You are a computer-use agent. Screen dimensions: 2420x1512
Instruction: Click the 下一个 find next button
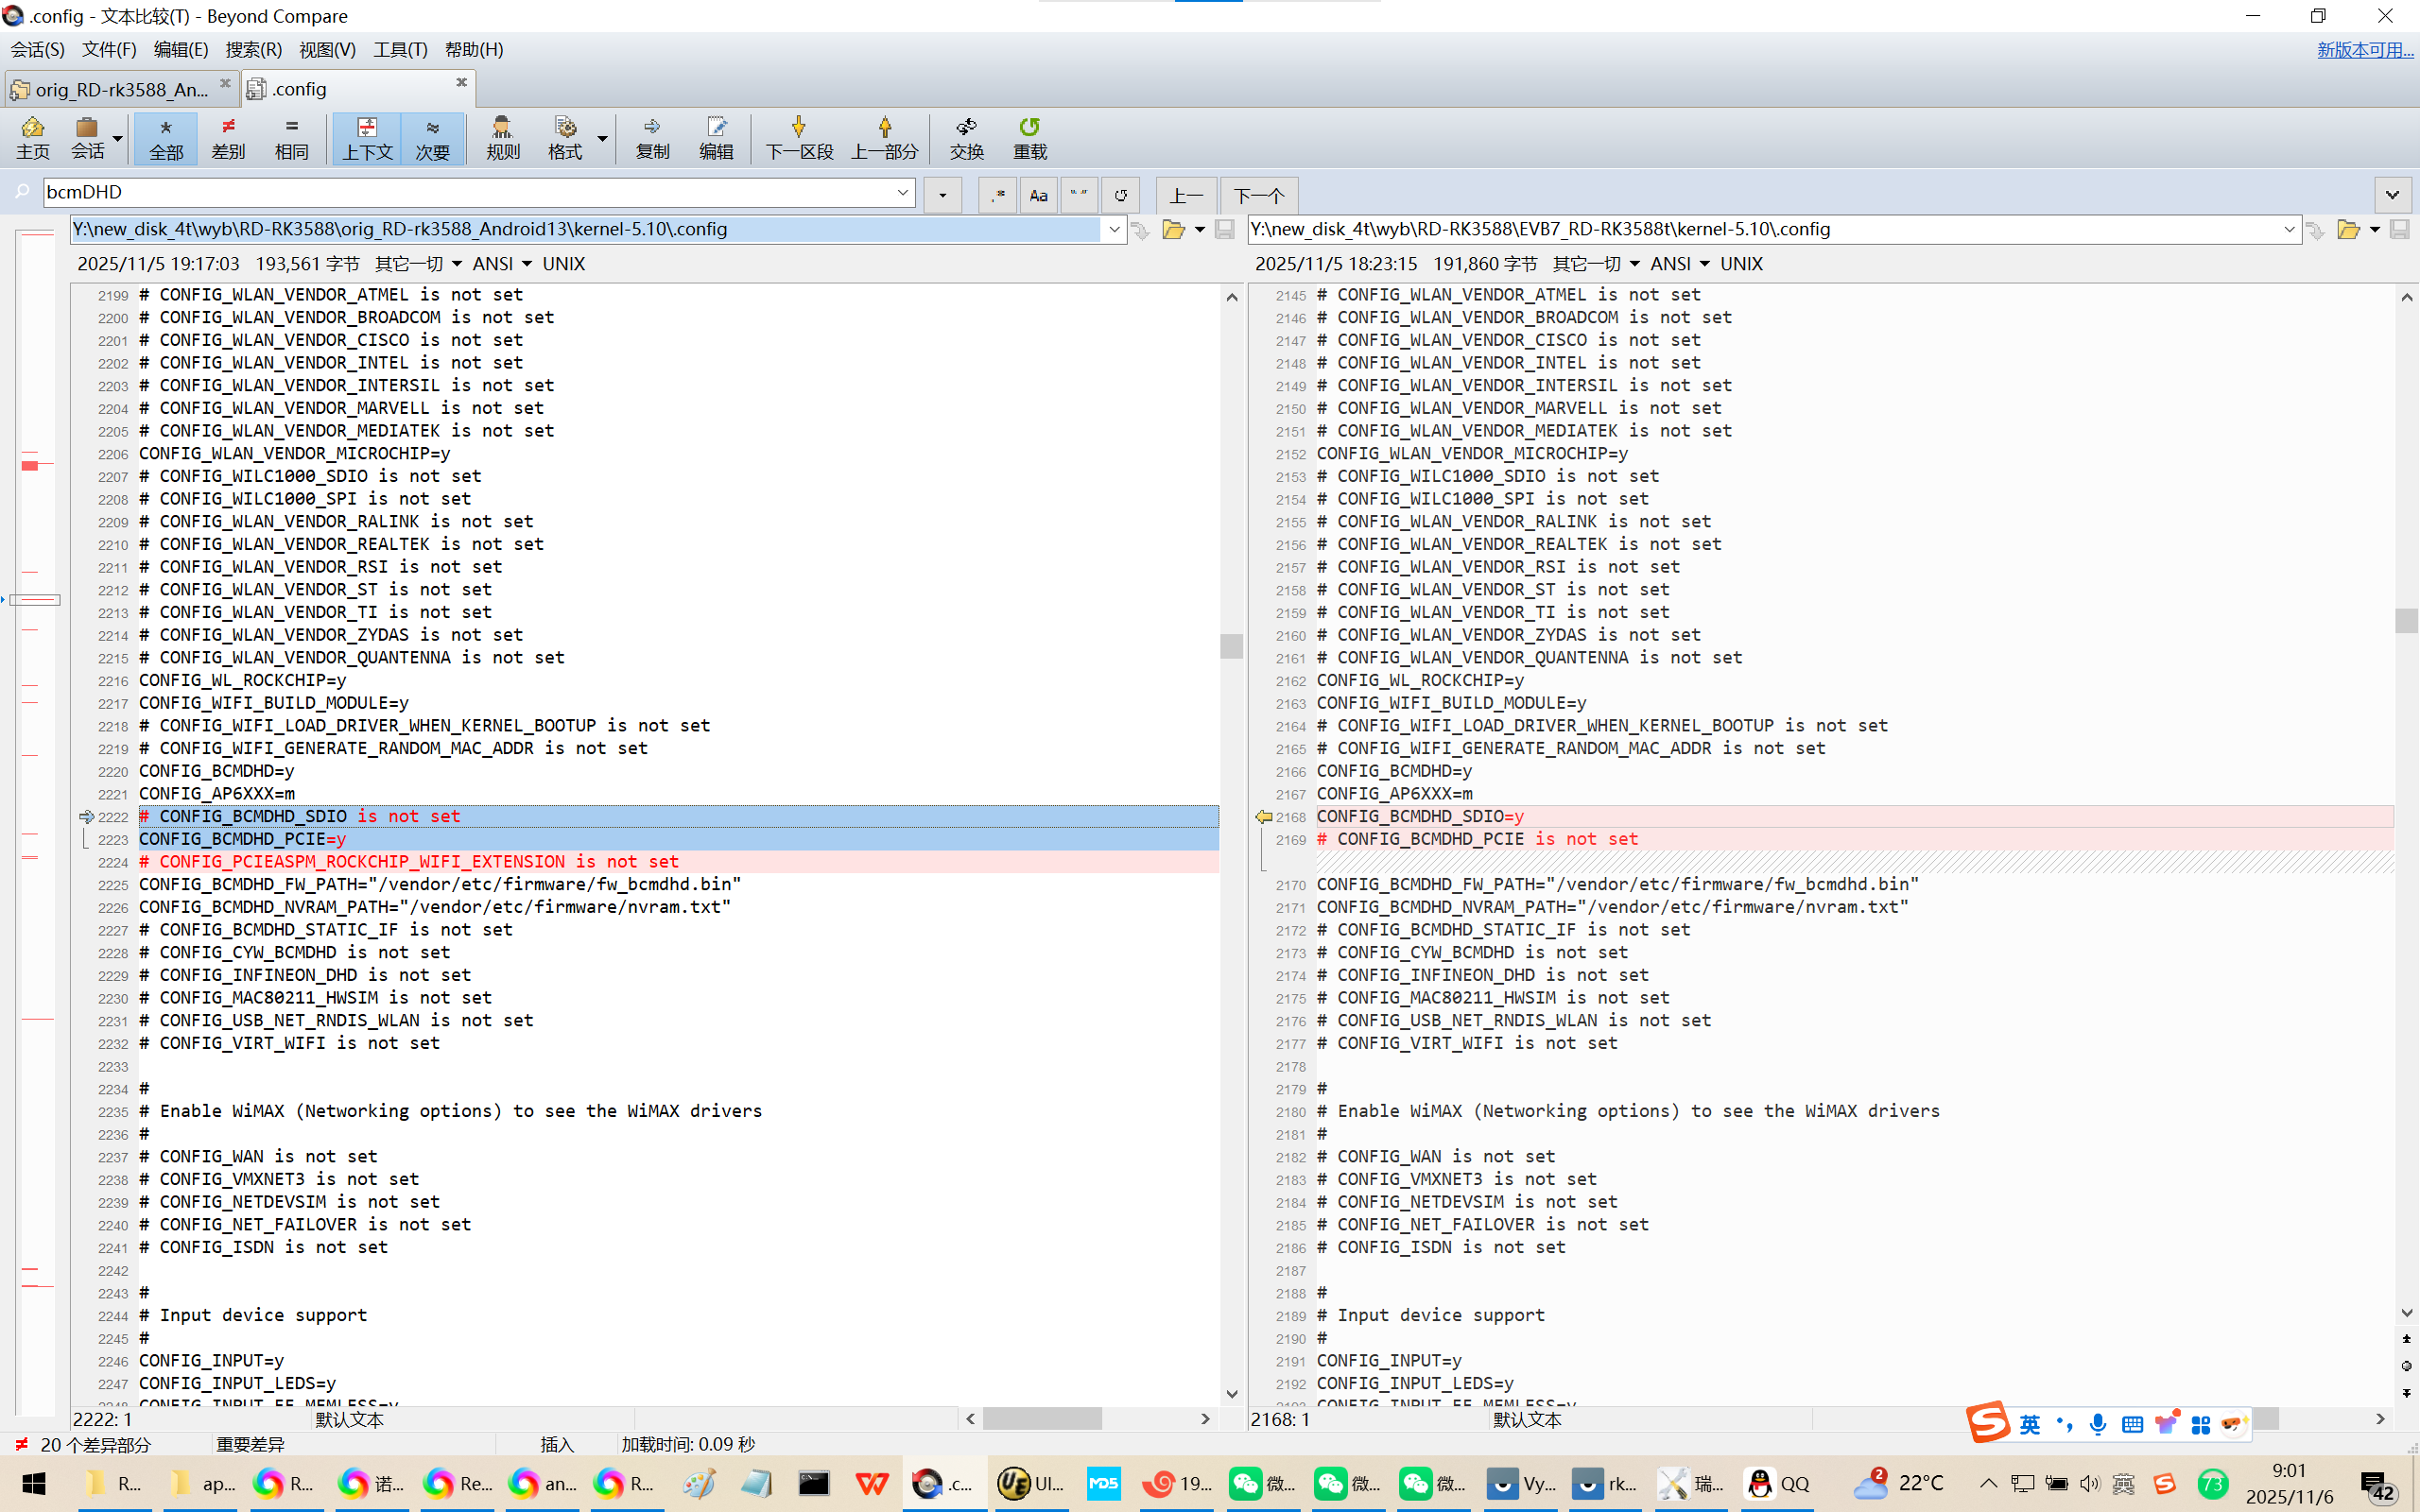tap(1258, 195)
